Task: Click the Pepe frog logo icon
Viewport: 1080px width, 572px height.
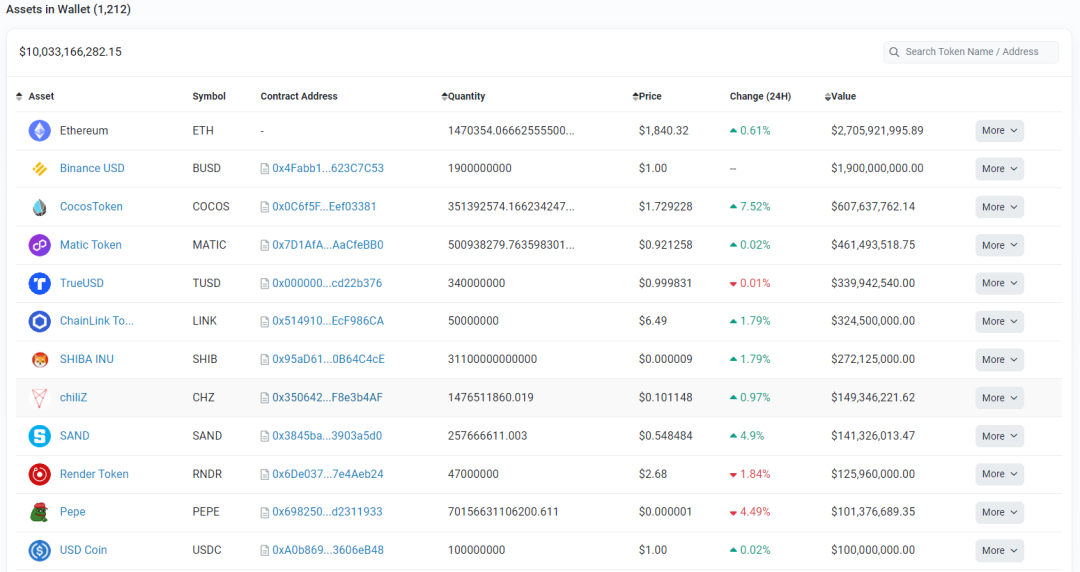Action: pyautogui.click(x=39, y=512)
